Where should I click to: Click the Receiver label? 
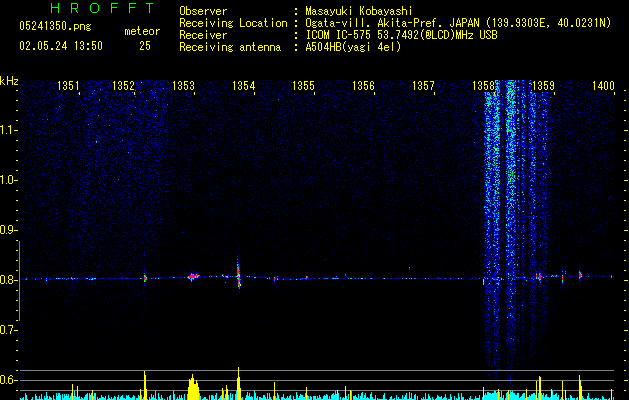tap(203, 35)
